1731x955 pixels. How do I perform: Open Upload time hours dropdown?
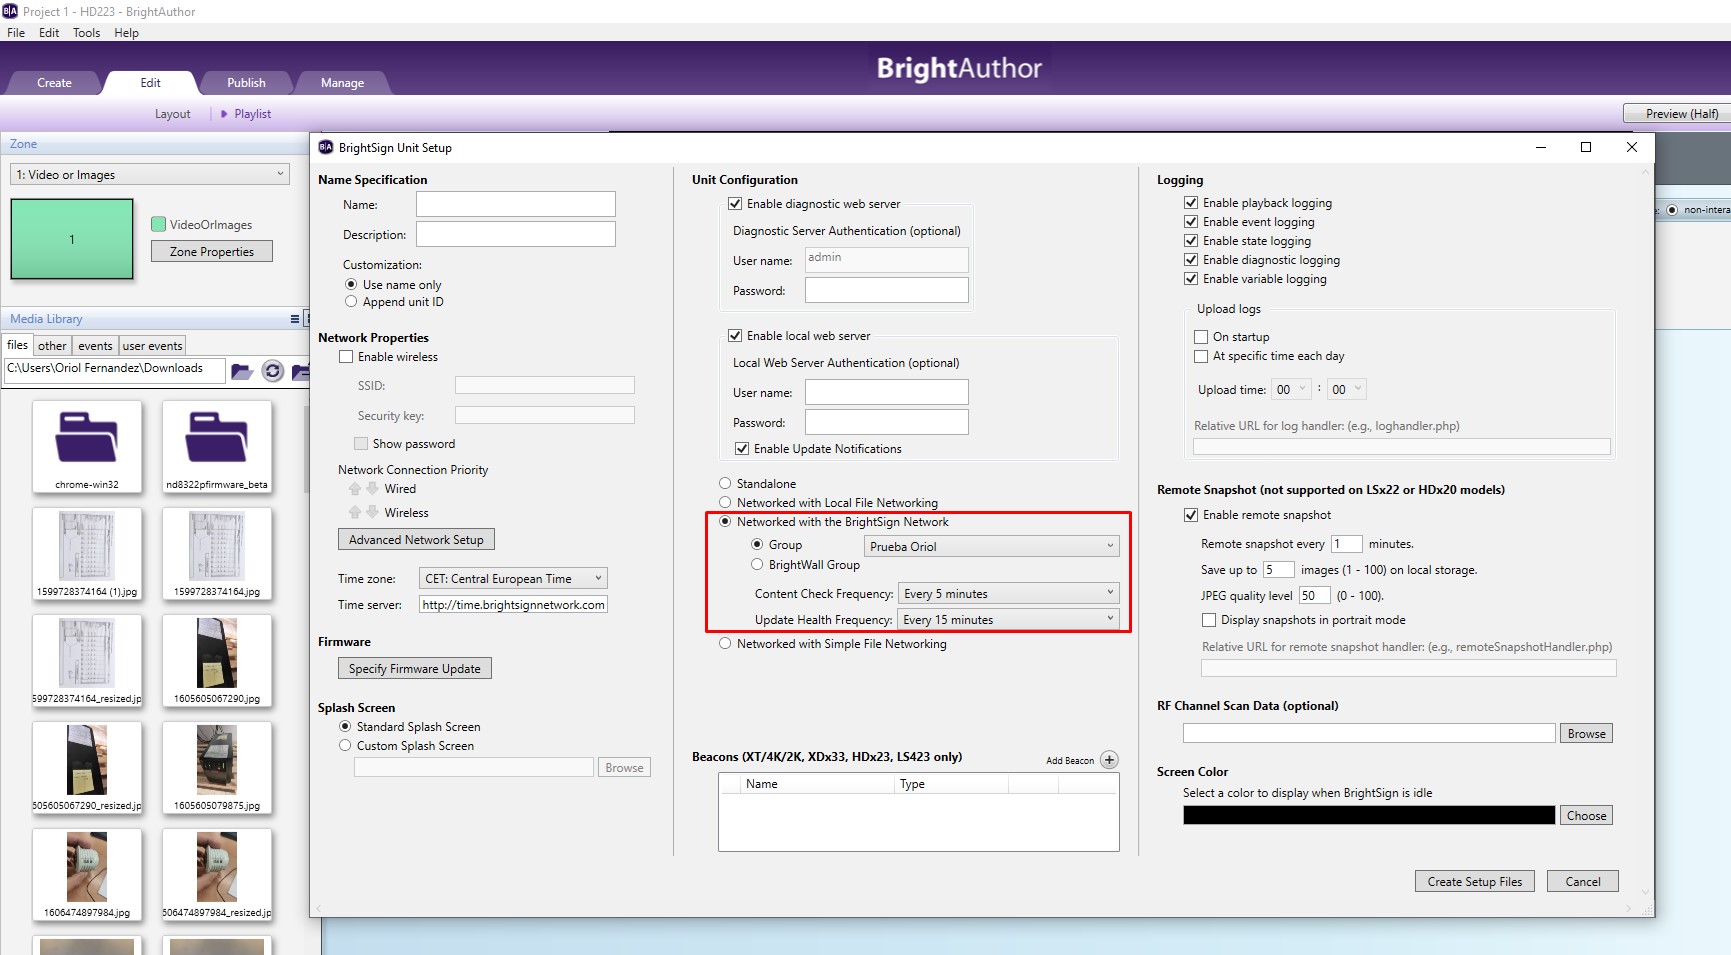pos(1291,390)
